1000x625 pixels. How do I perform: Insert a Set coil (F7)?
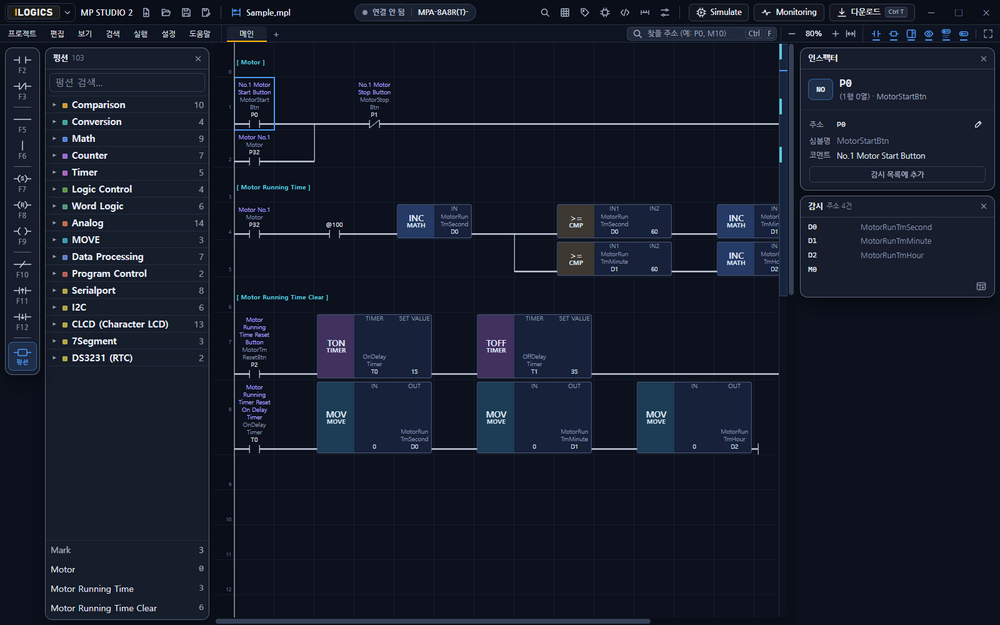tap(22, 182)
